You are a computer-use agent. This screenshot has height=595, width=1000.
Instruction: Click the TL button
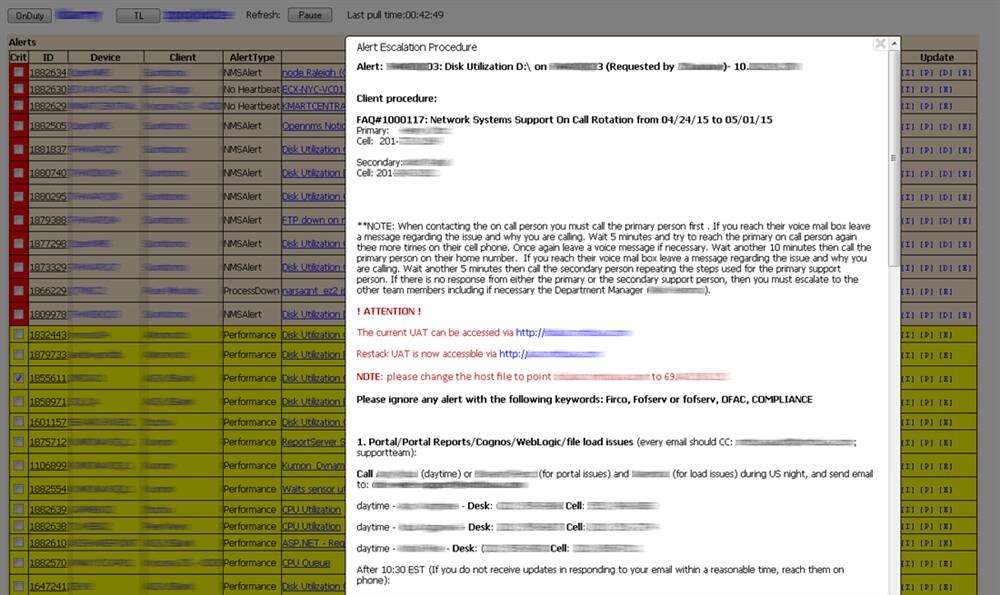[138, 15]
